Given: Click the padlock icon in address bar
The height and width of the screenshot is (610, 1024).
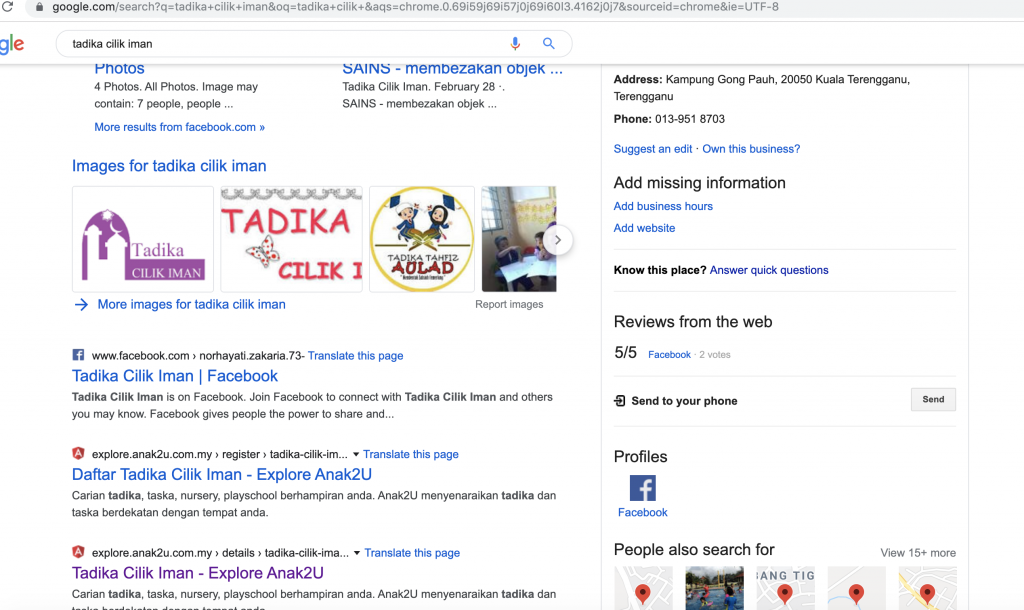Looking at the screenshot, I should coord(39,7).
